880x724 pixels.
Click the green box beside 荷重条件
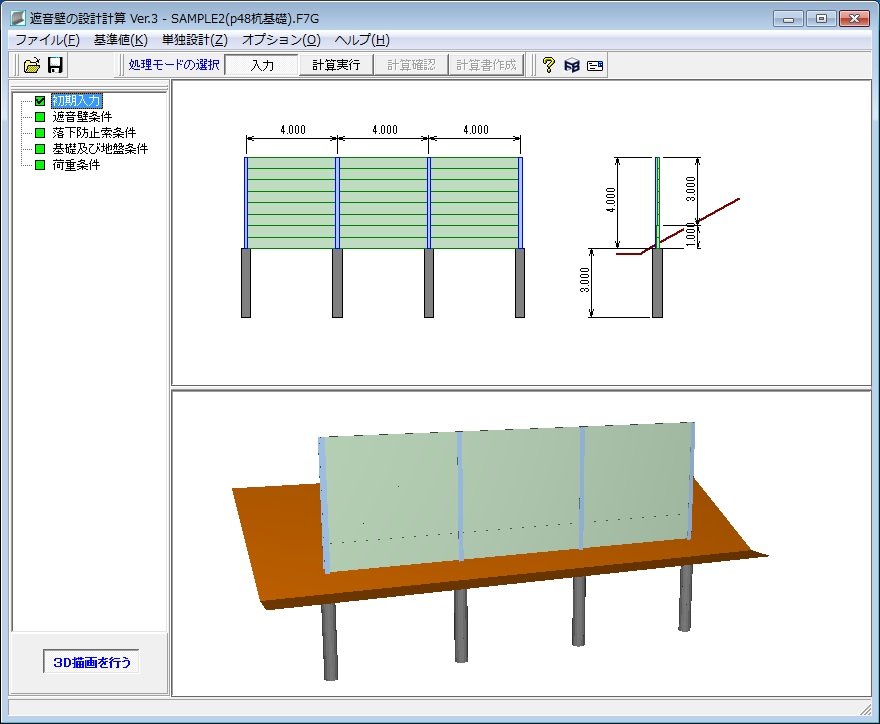pyautogui.click(x=40, y=165)
